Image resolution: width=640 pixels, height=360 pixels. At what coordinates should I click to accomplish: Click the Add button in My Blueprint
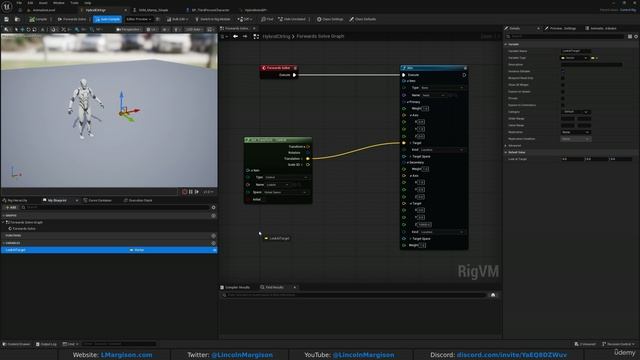click(11, 207)
